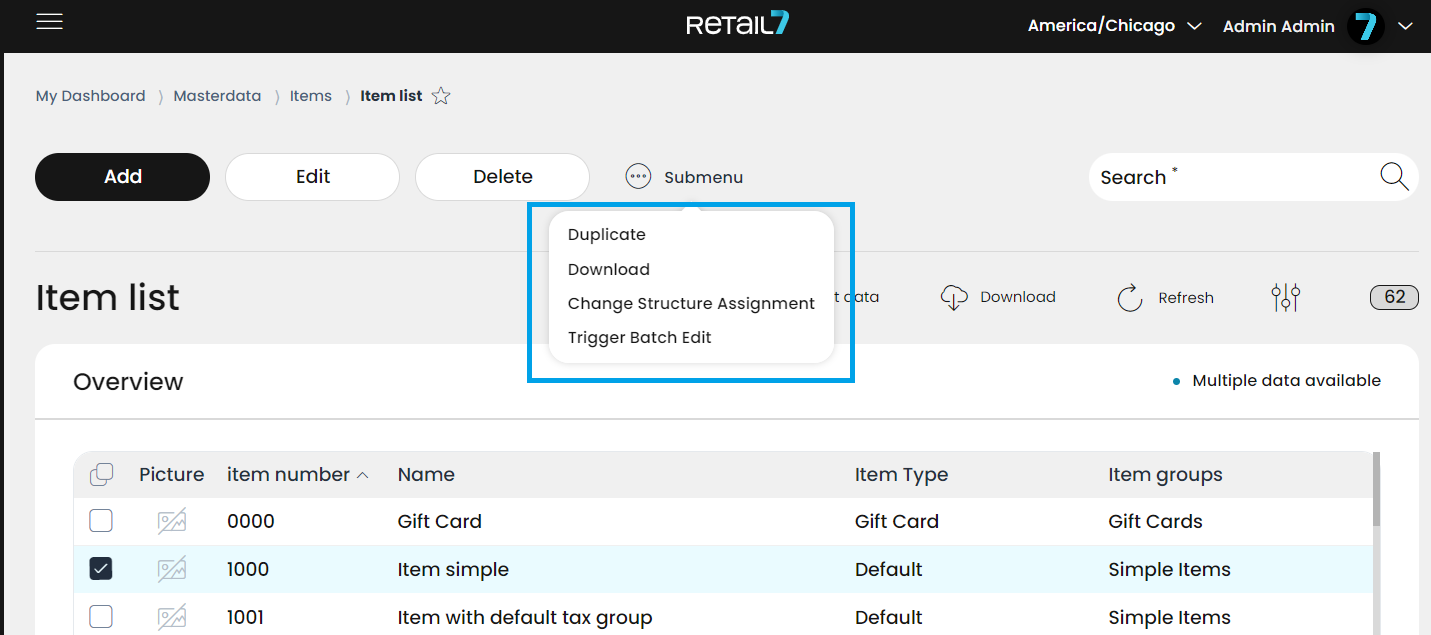Viewport: 1431px width, 635px height.
Task: Click the Gift Cards item group cell
Action: [1156, 521]
